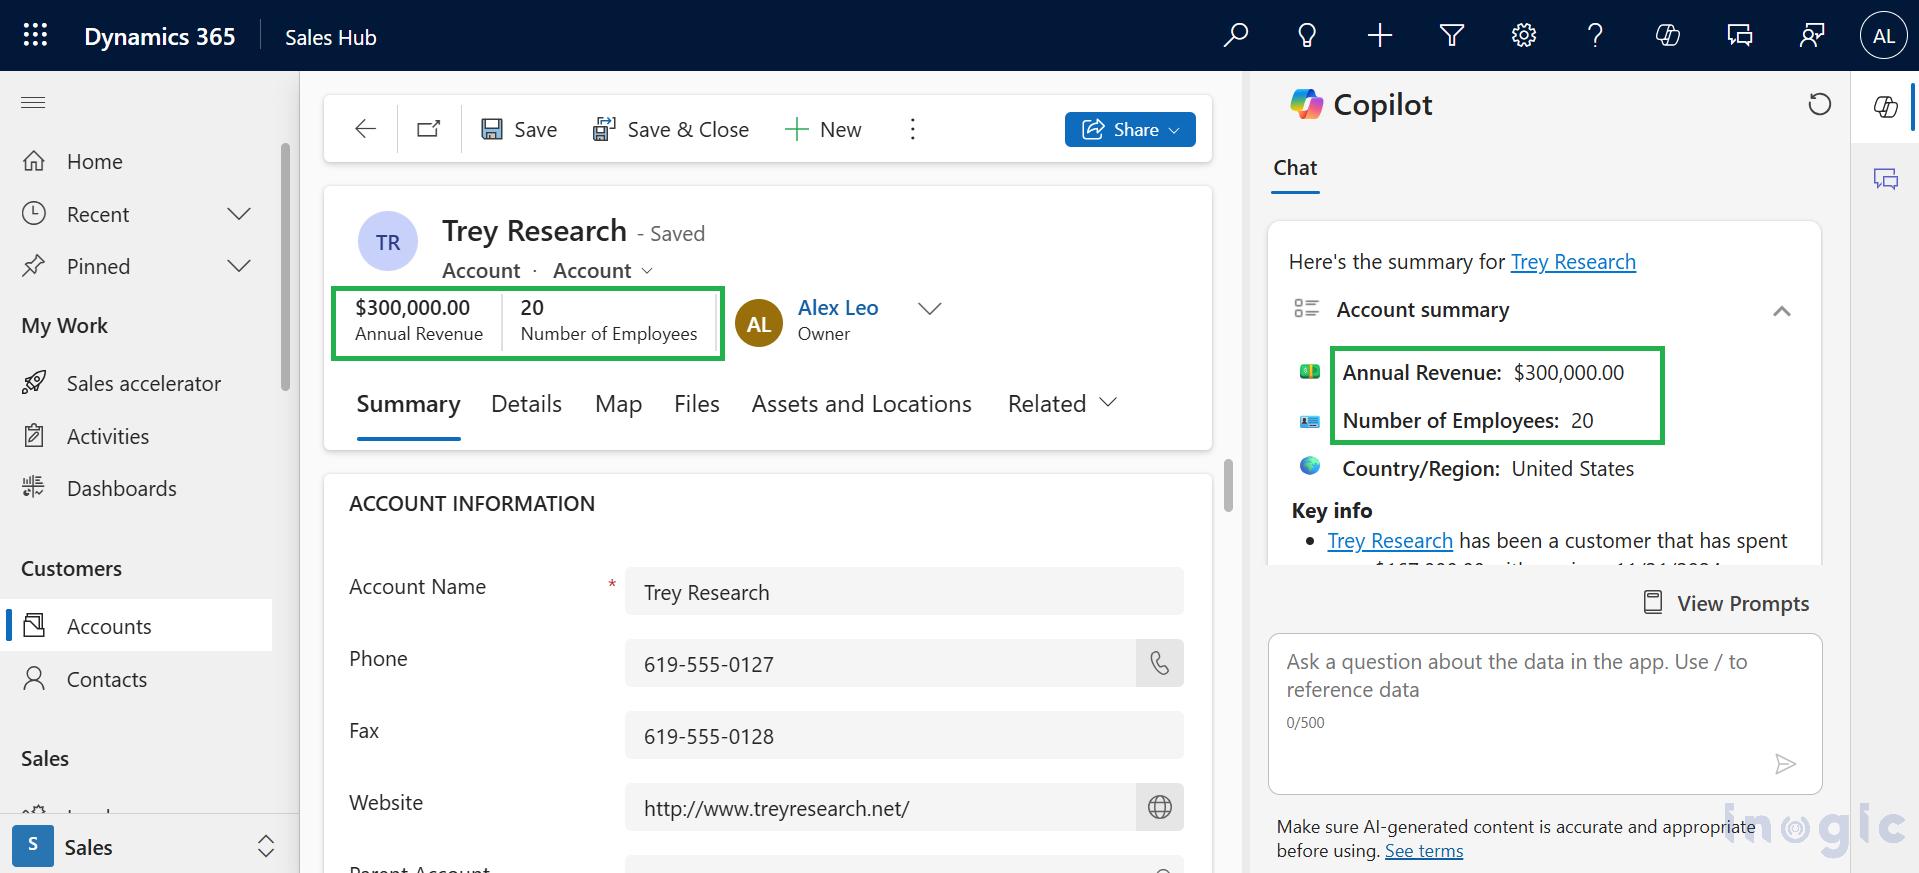The height and width of the screenshot is (873, 1919).
Task: Click the Fax number field
Action: (x=904, y=735)
